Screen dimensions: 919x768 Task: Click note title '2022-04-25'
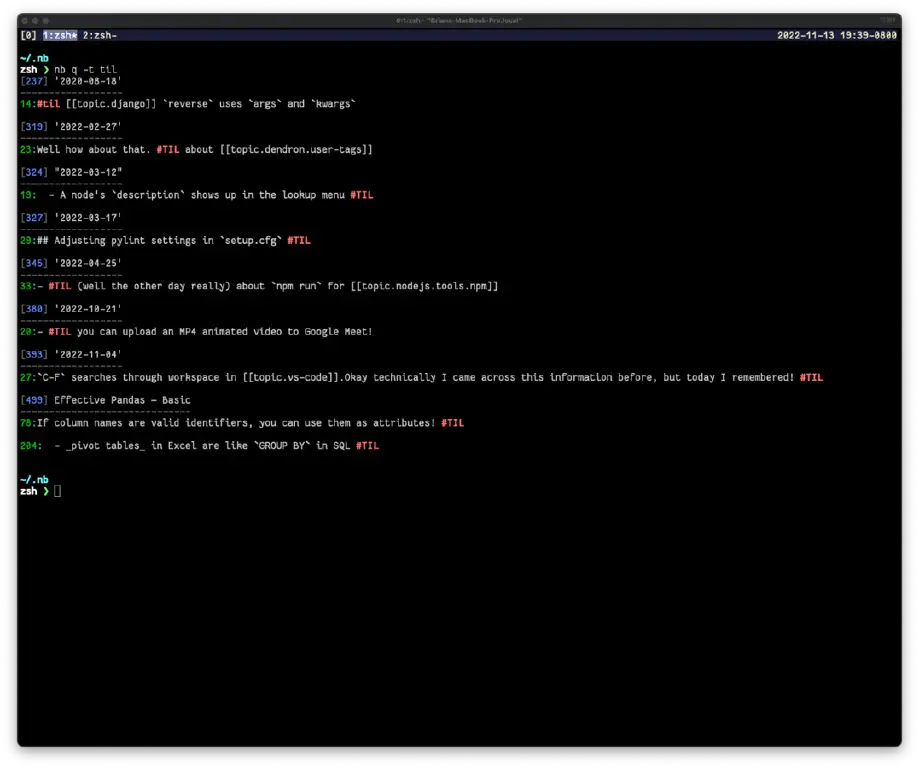coord(88,263)
